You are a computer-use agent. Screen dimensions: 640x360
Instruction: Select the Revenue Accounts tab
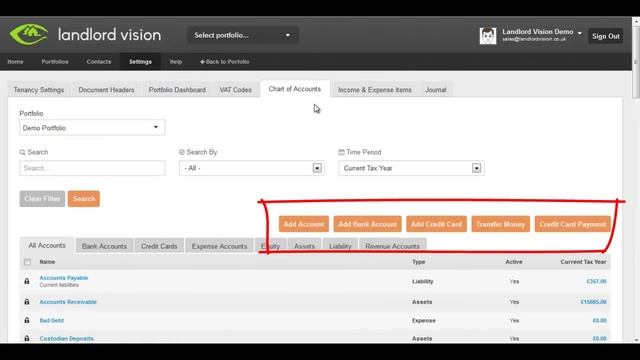coord(392,246)
